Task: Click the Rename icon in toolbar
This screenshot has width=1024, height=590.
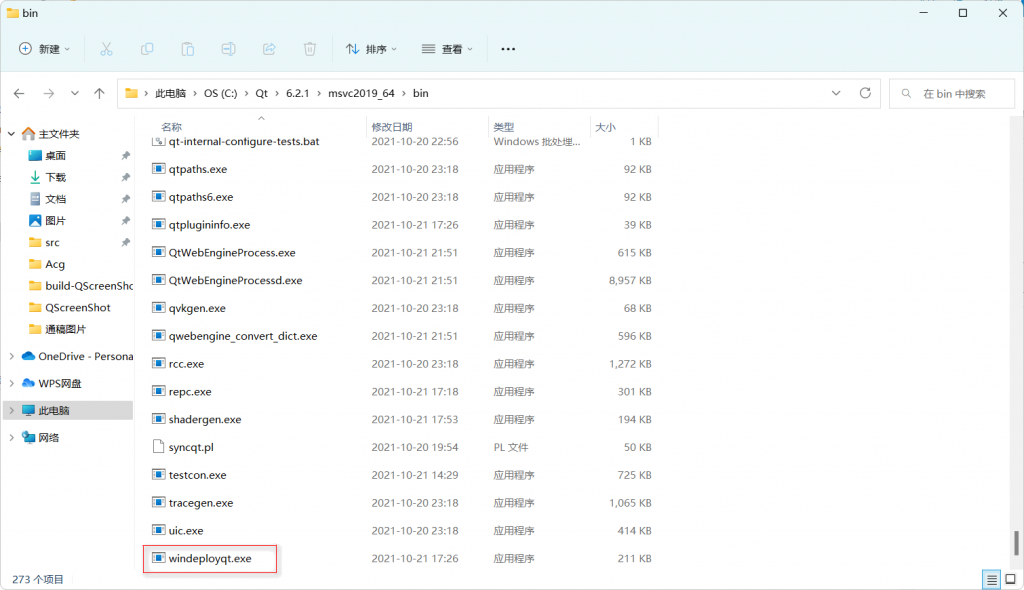Action: point(229,49)
